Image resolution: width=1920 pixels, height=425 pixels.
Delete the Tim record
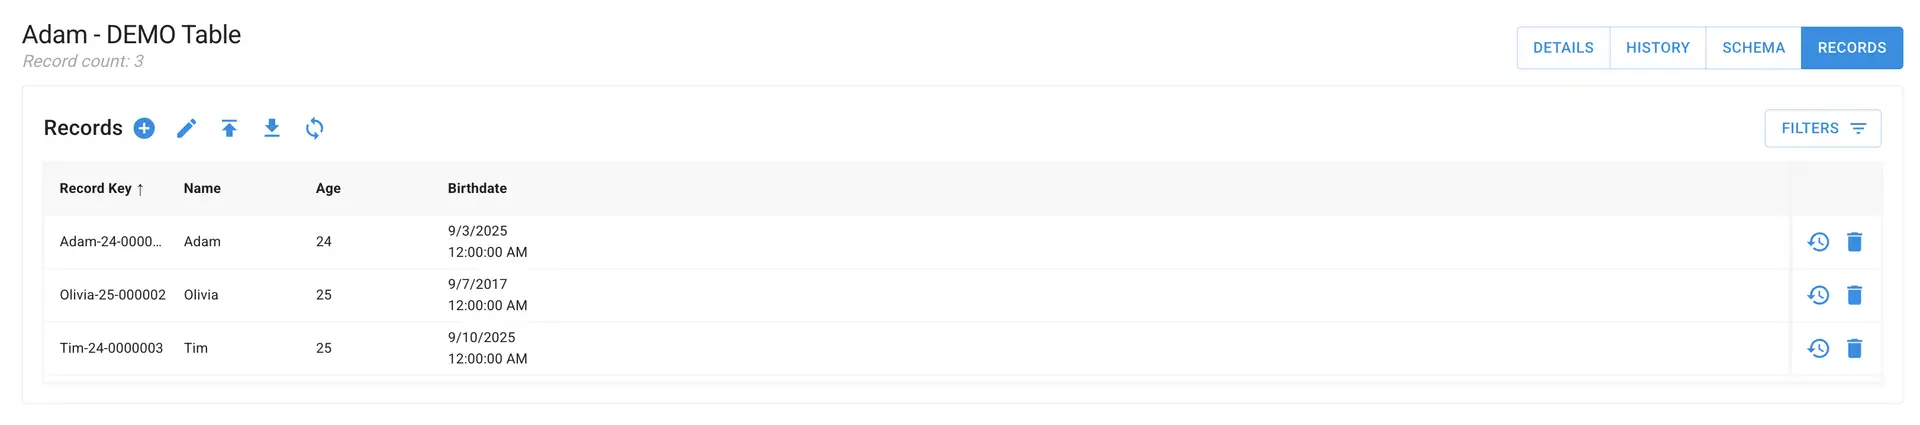coord(1854,348)
